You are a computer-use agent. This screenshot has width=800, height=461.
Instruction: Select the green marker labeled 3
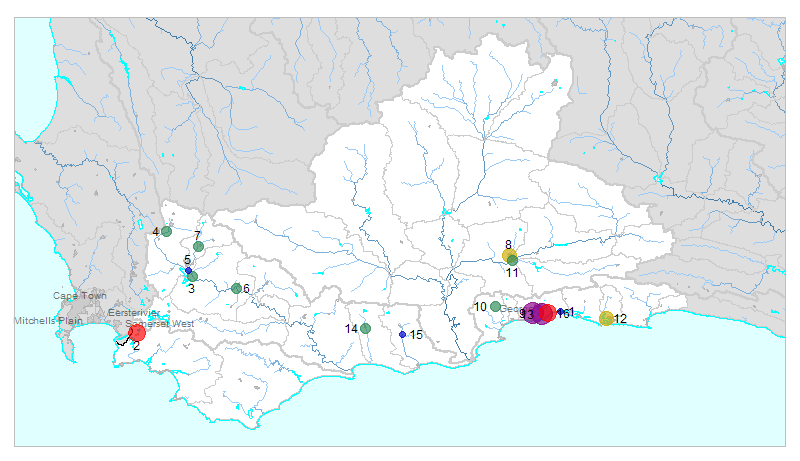point(192,277)
